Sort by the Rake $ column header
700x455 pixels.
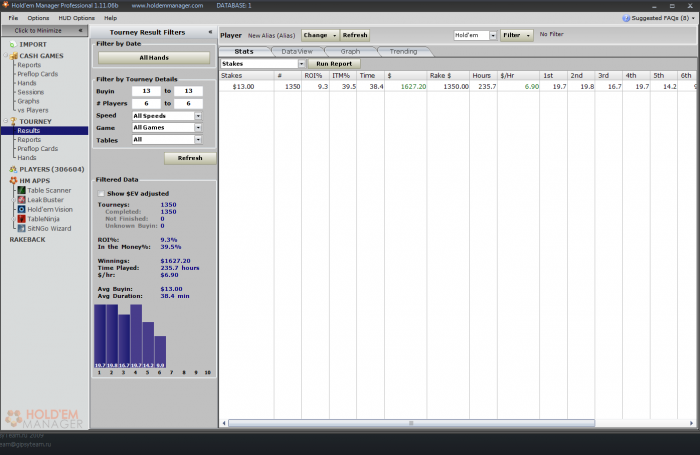[x=448, y=75]
